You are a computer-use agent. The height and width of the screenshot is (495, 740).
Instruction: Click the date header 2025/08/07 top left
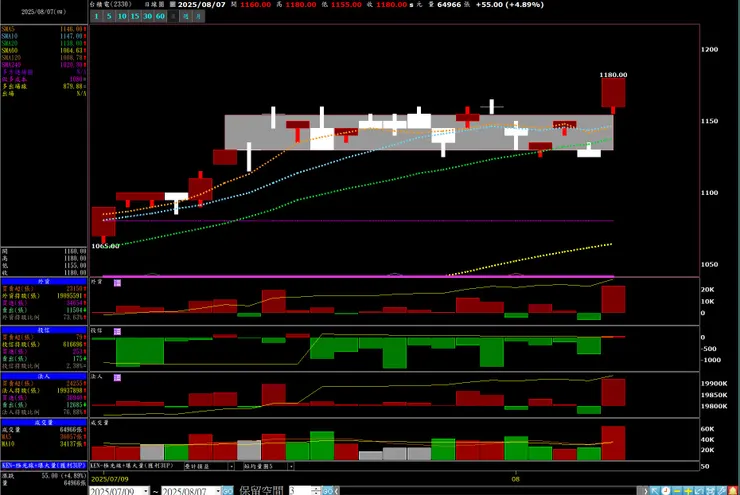[x=43, y=12]
